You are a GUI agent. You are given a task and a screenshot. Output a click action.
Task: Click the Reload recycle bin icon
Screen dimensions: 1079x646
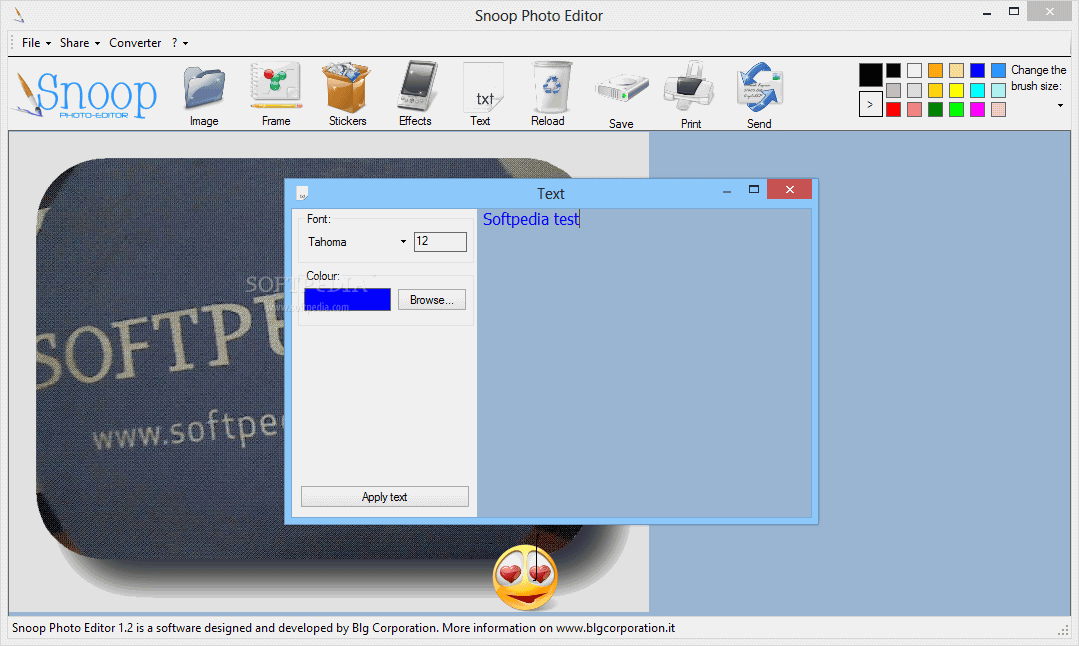click(551, 87)
